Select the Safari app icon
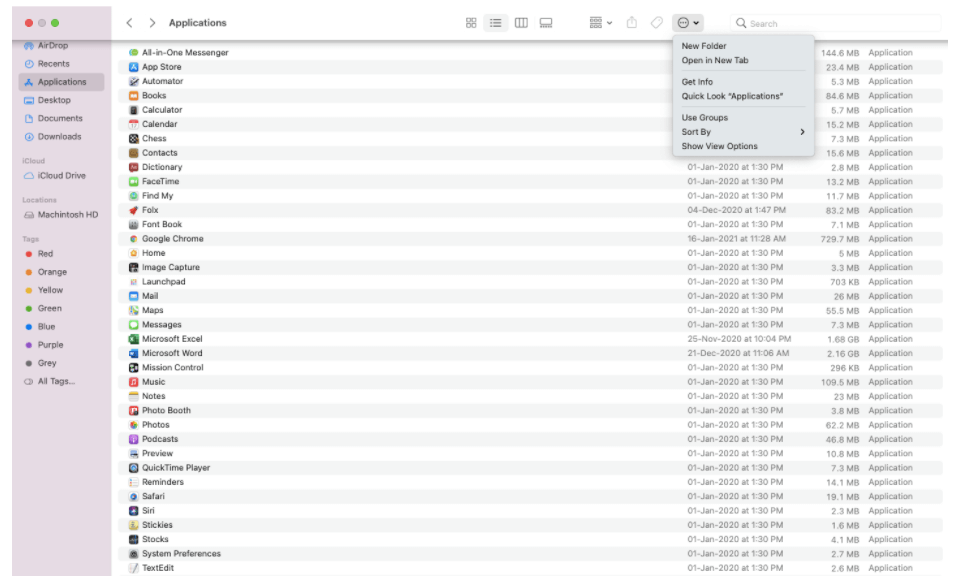This screenshot has height=588, width=953. (x=134, y=496)
